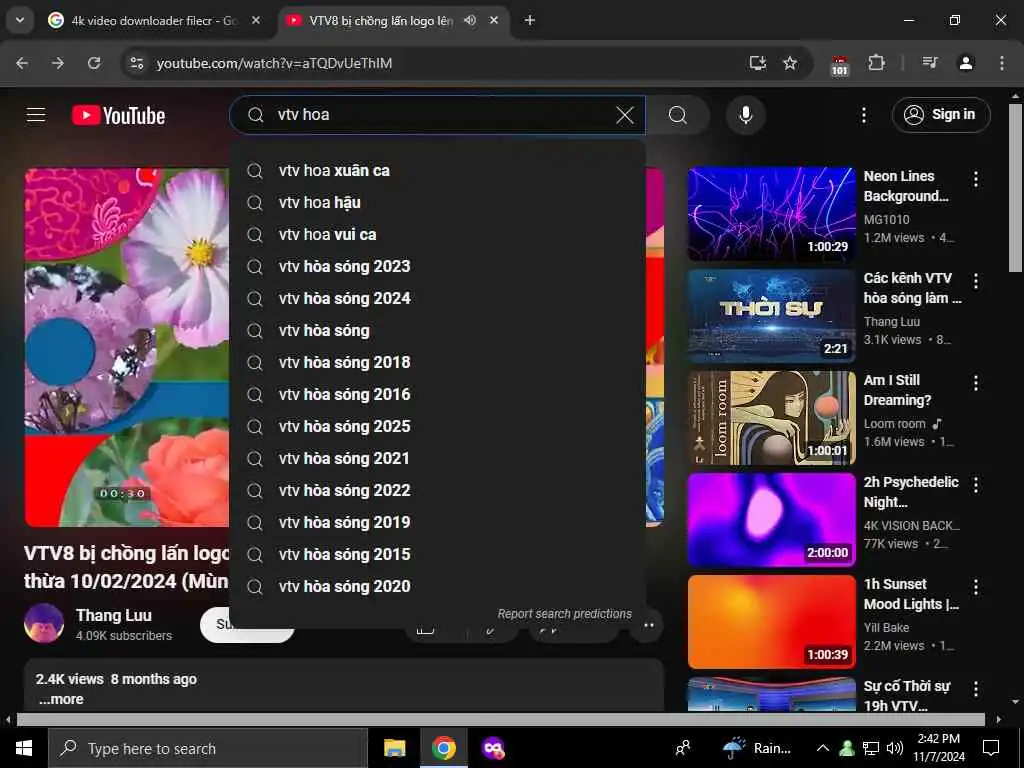Open the Neon Lines Background video thumbnail

coord(771,214)
